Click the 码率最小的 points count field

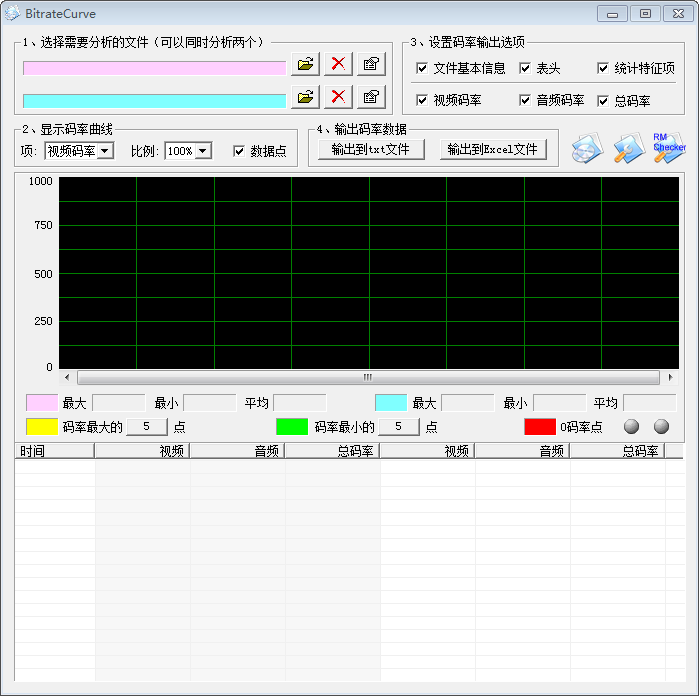pos(399,427)
